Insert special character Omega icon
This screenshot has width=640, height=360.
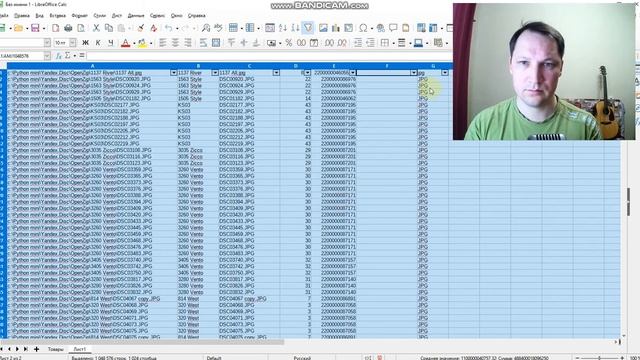coord(363,28)
